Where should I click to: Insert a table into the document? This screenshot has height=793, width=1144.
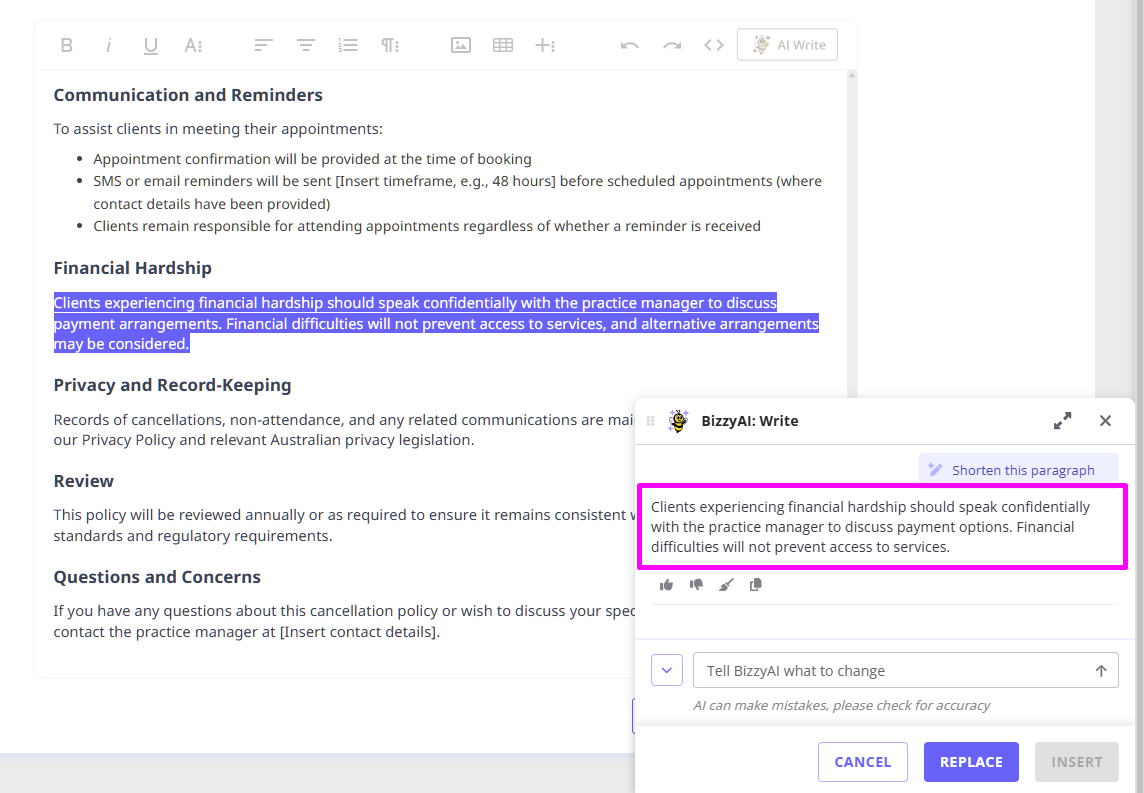(503, 45)
